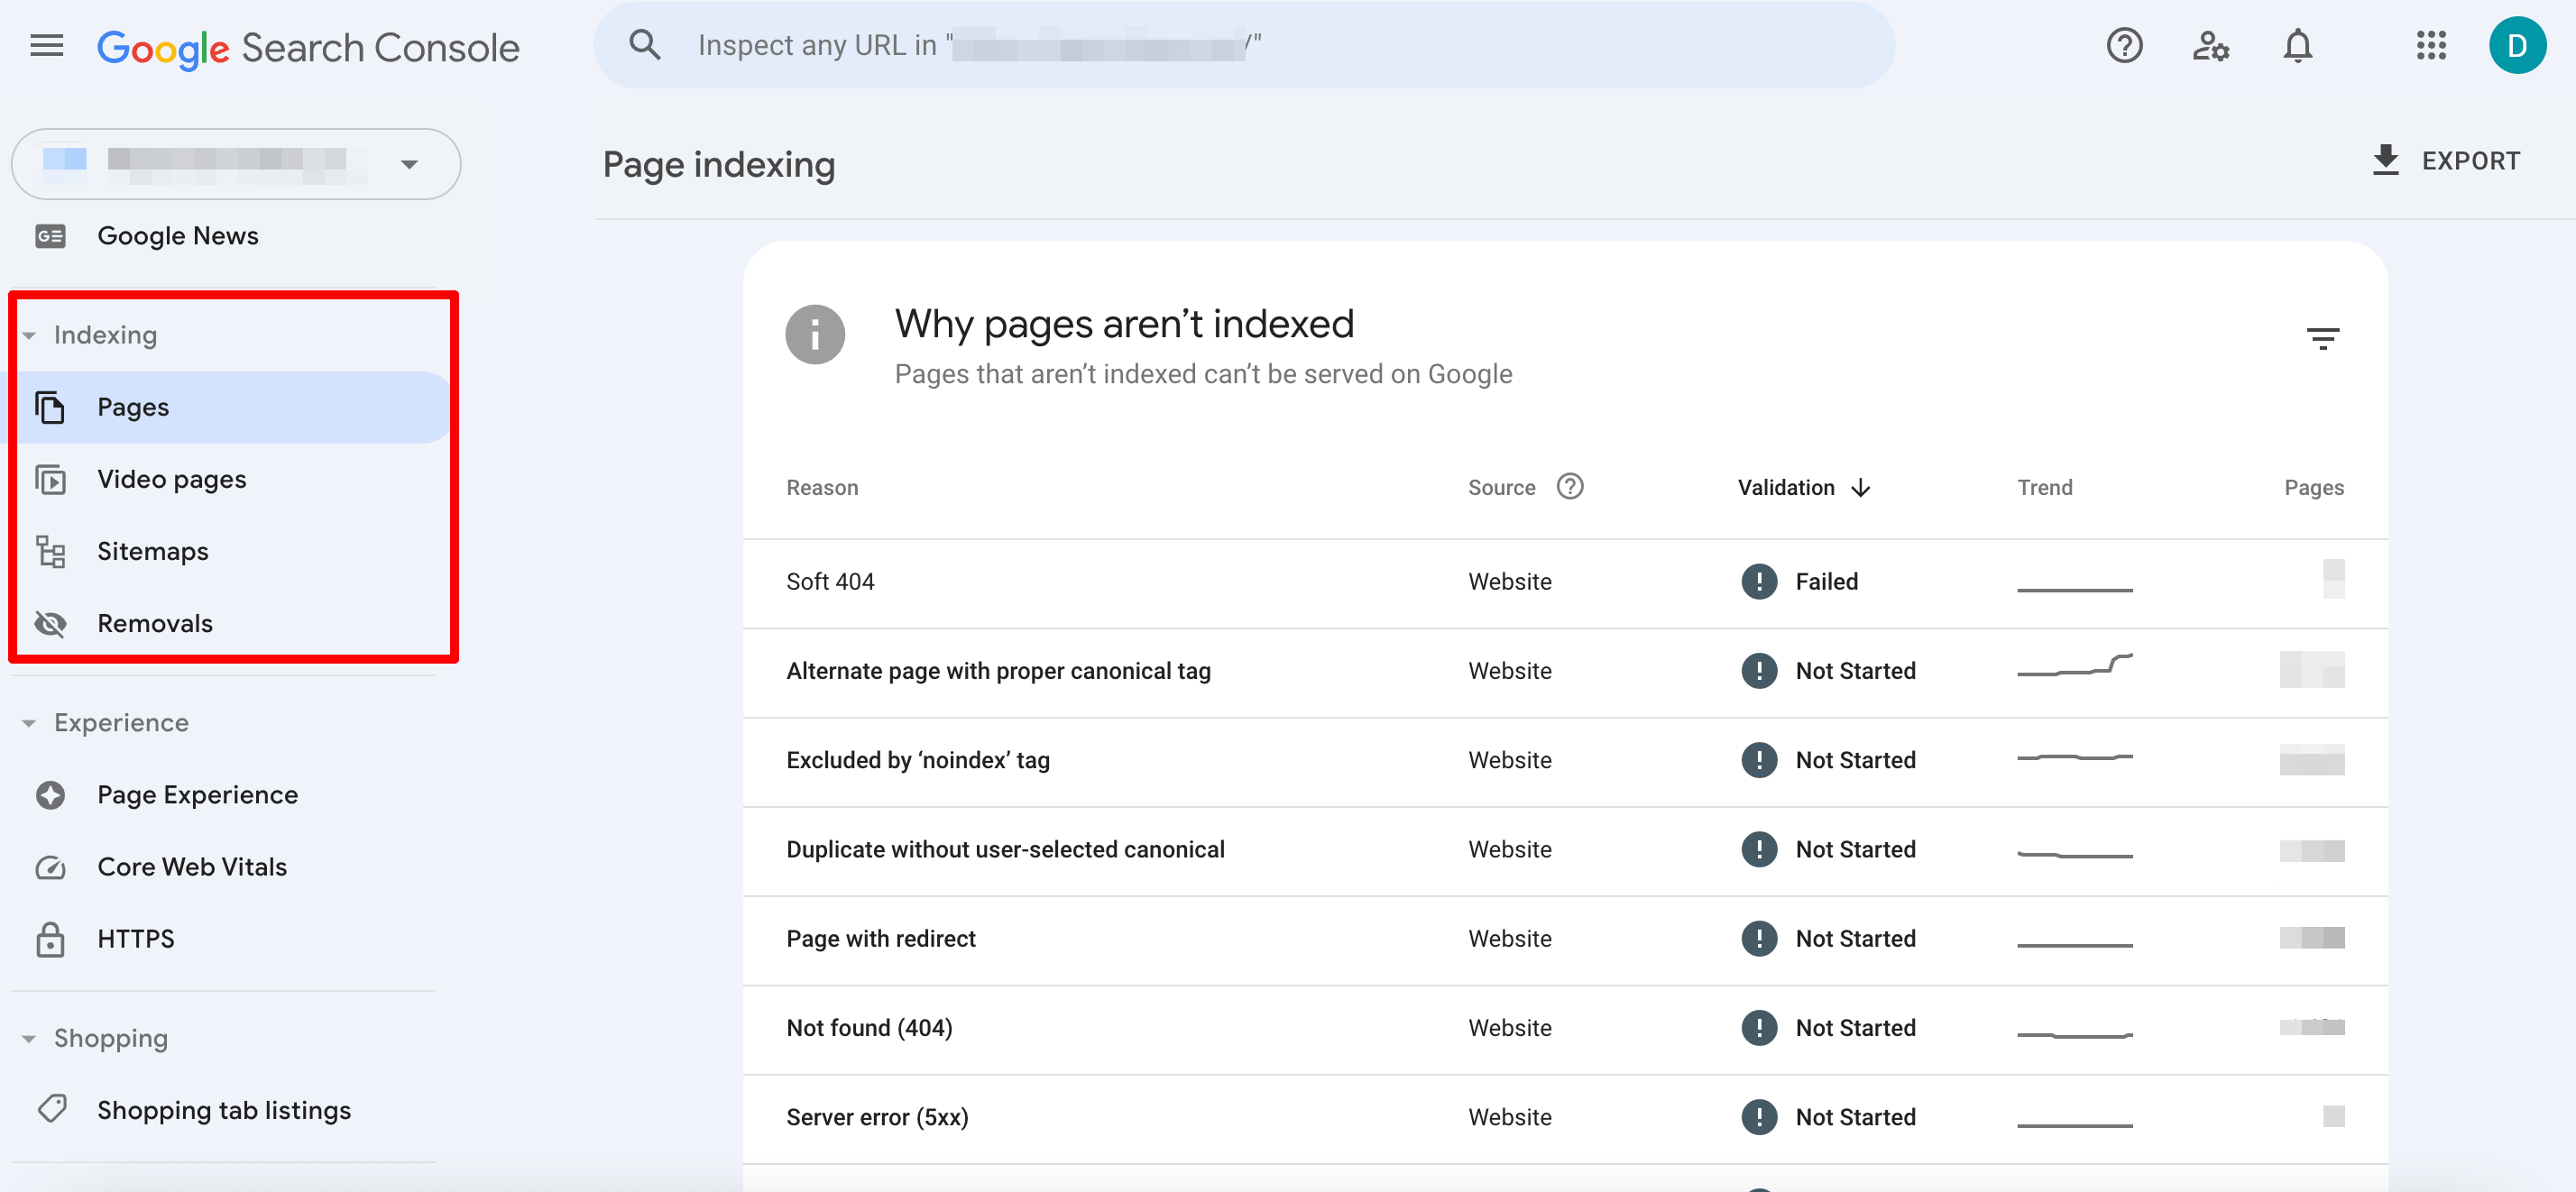The image size is (2576, 1192).
Task: Click the Removals icon in sidebar
Action: (48, 622)
